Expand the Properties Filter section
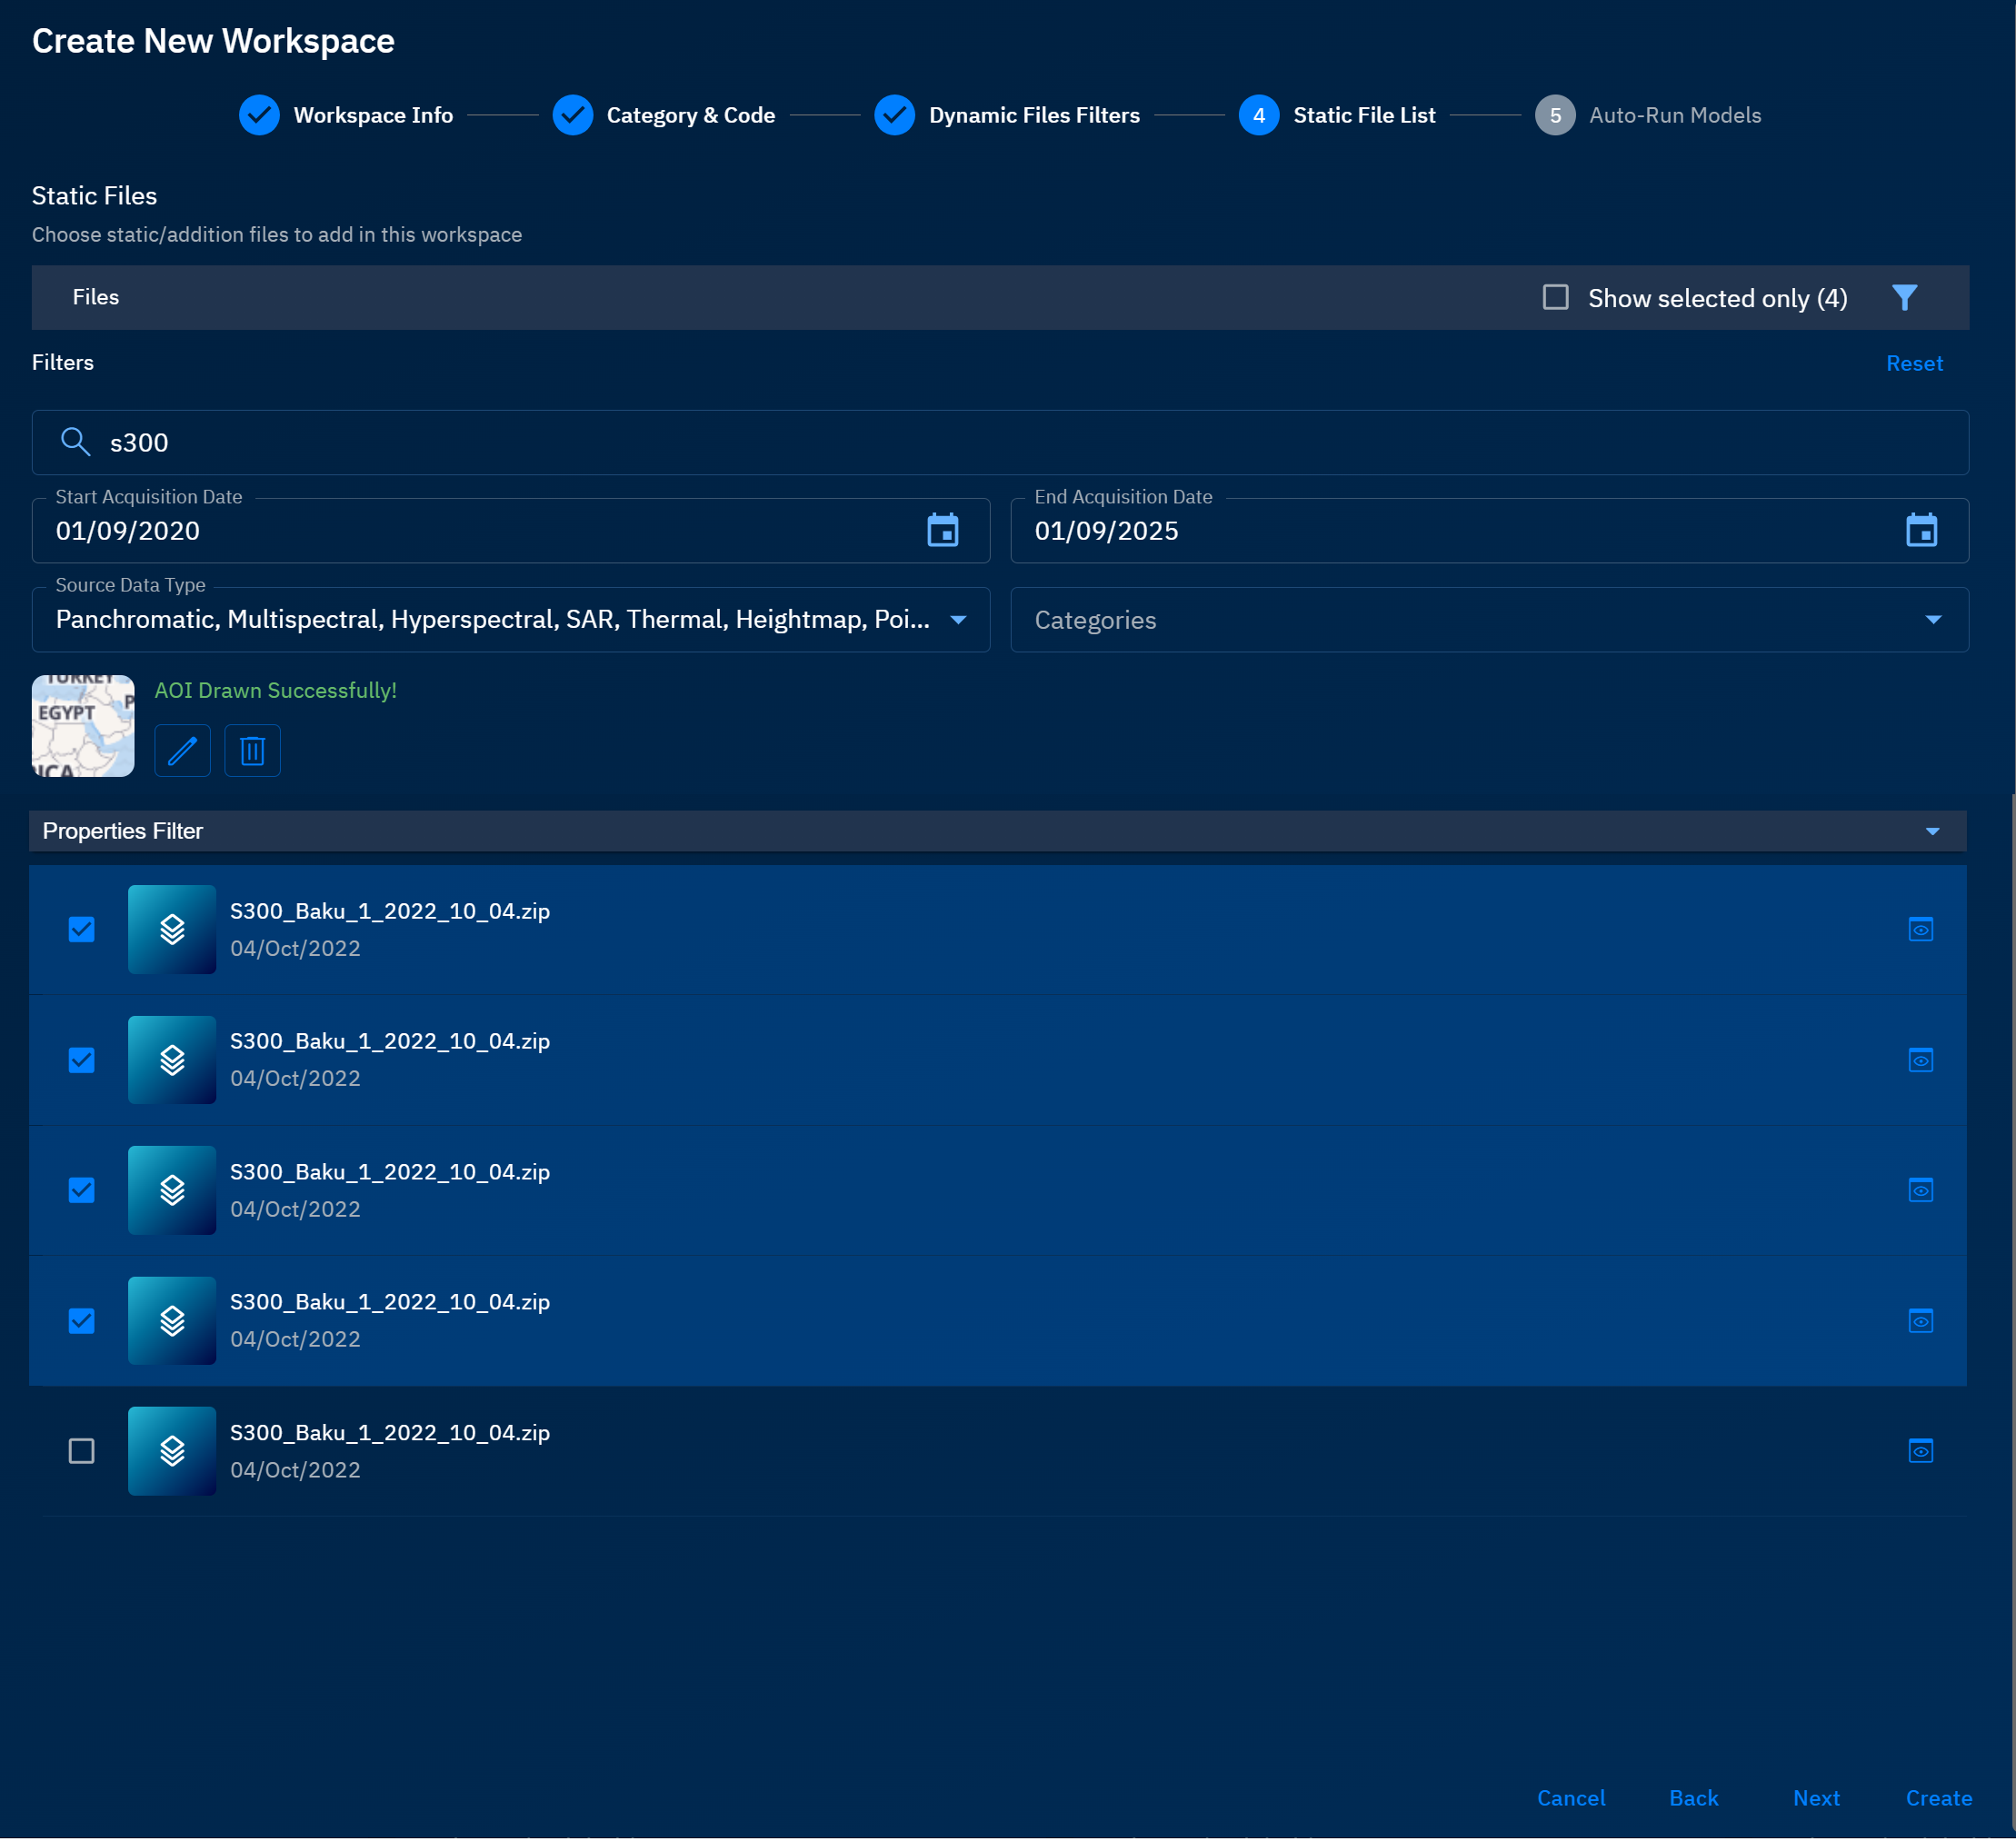Screen dimensions: 2016x1841 [x=1932, y=831]
